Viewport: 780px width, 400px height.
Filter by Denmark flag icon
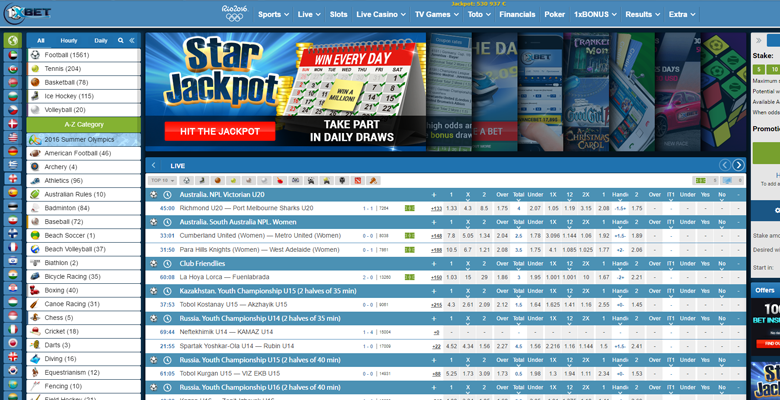tap(12, 124)
